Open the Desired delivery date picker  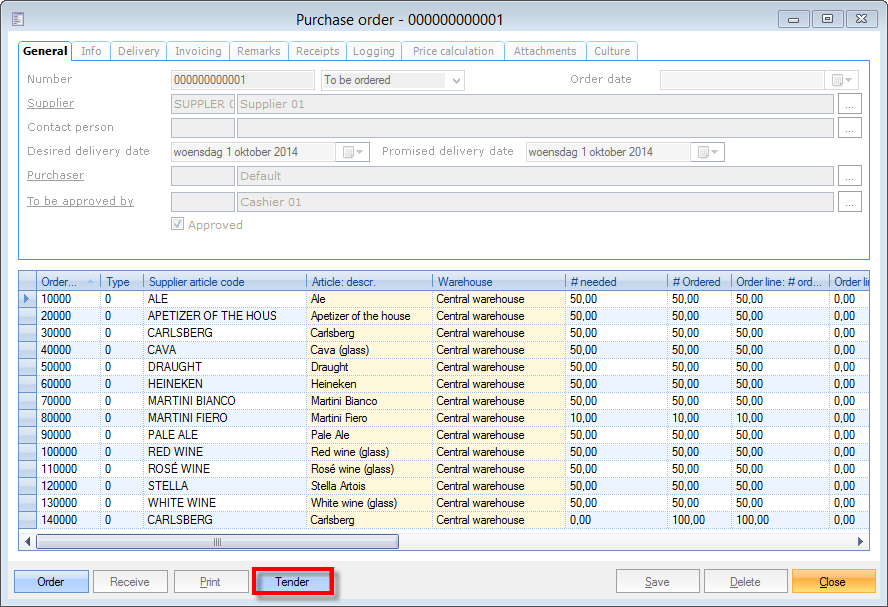point(354,152)
